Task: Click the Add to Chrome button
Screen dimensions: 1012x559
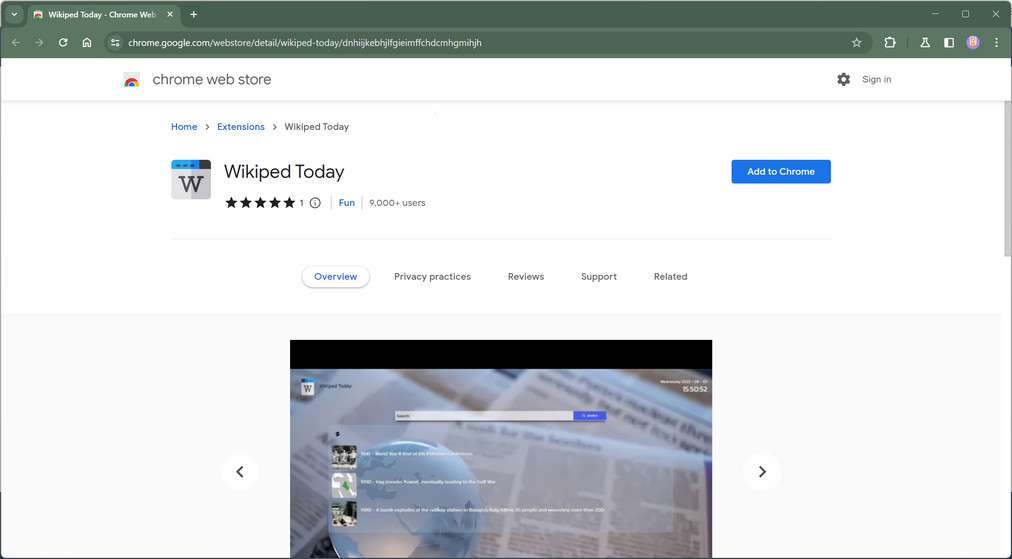Action: point(781,172)
